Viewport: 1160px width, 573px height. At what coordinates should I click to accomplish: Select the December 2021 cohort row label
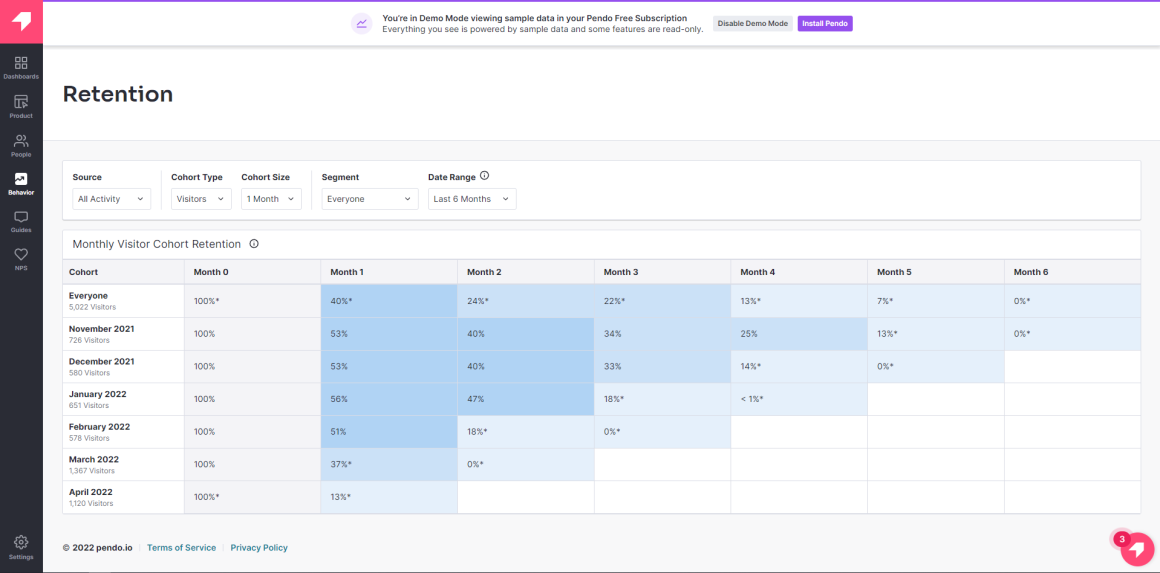click(x=124, y=367)
